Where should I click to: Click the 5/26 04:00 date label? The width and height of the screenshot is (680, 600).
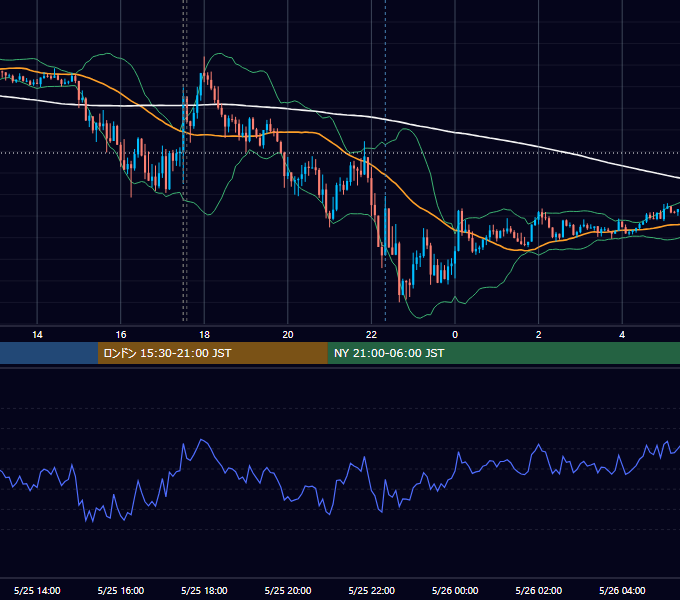622,590
